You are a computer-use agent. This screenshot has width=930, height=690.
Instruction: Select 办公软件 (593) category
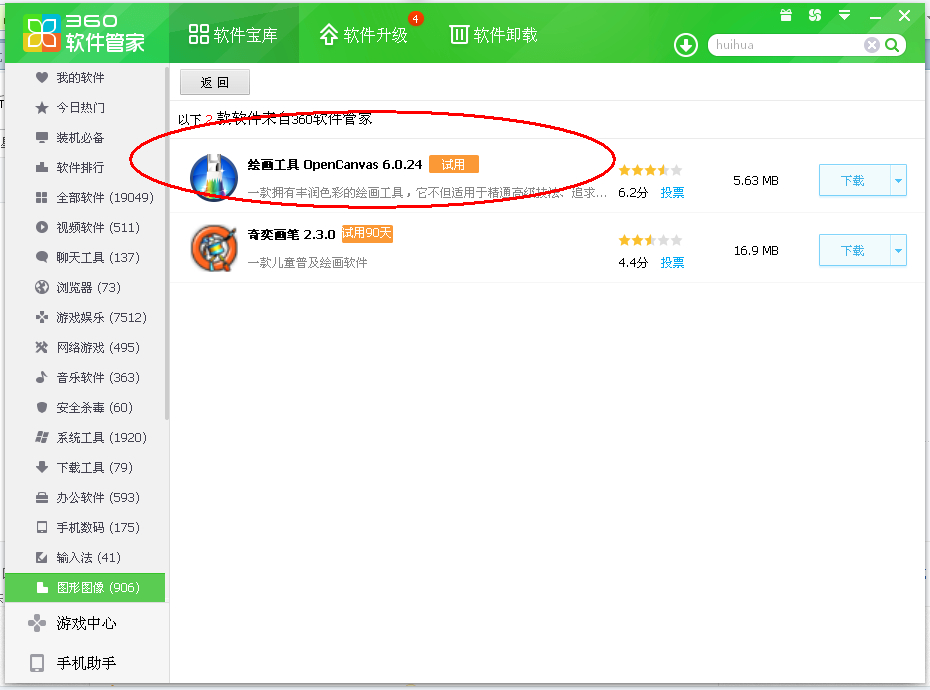coord(98,497)
